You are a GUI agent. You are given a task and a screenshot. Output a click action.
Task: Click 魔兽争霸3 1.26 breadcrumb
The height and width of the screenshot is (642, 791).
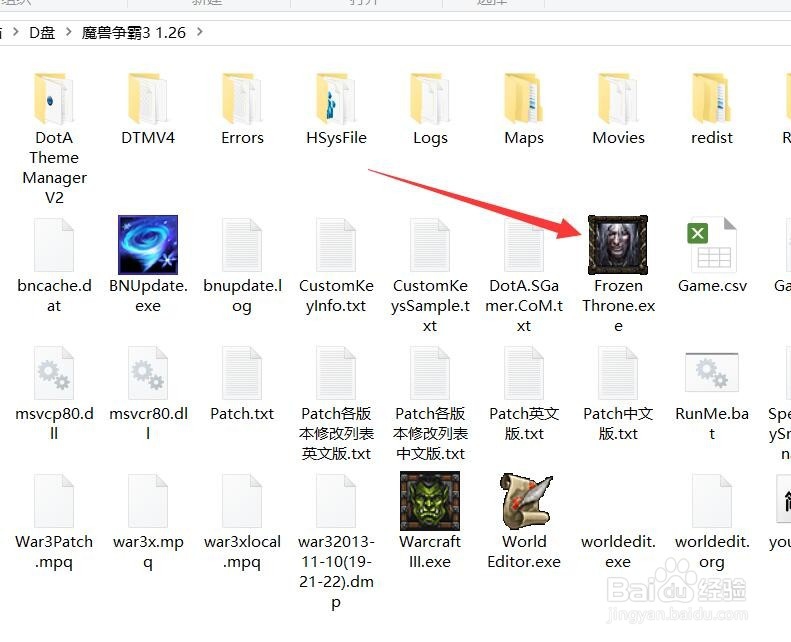coord(134,33)
